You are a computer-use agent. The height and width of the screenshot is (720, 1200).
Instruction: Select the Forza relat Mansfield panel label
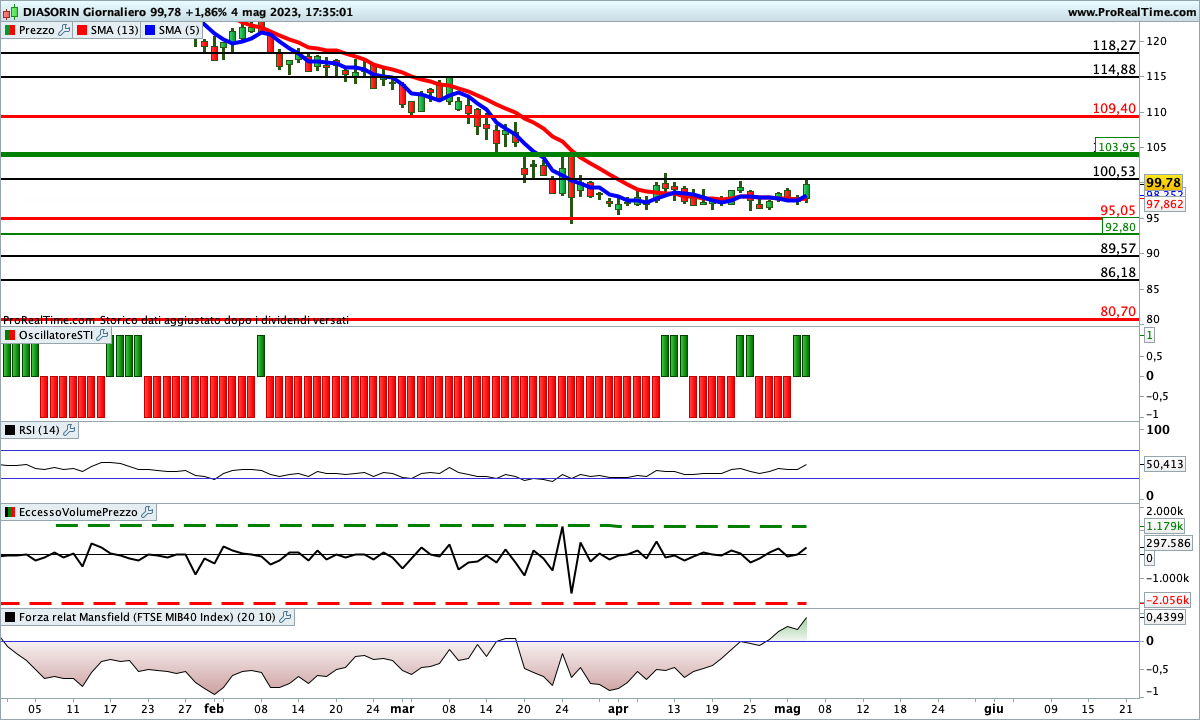[148, 617]
